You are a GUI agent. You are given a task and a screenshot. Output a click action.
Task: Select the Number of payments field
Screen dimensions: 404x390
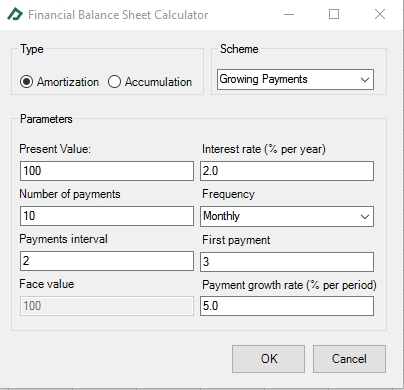click(x=107, y=216)
